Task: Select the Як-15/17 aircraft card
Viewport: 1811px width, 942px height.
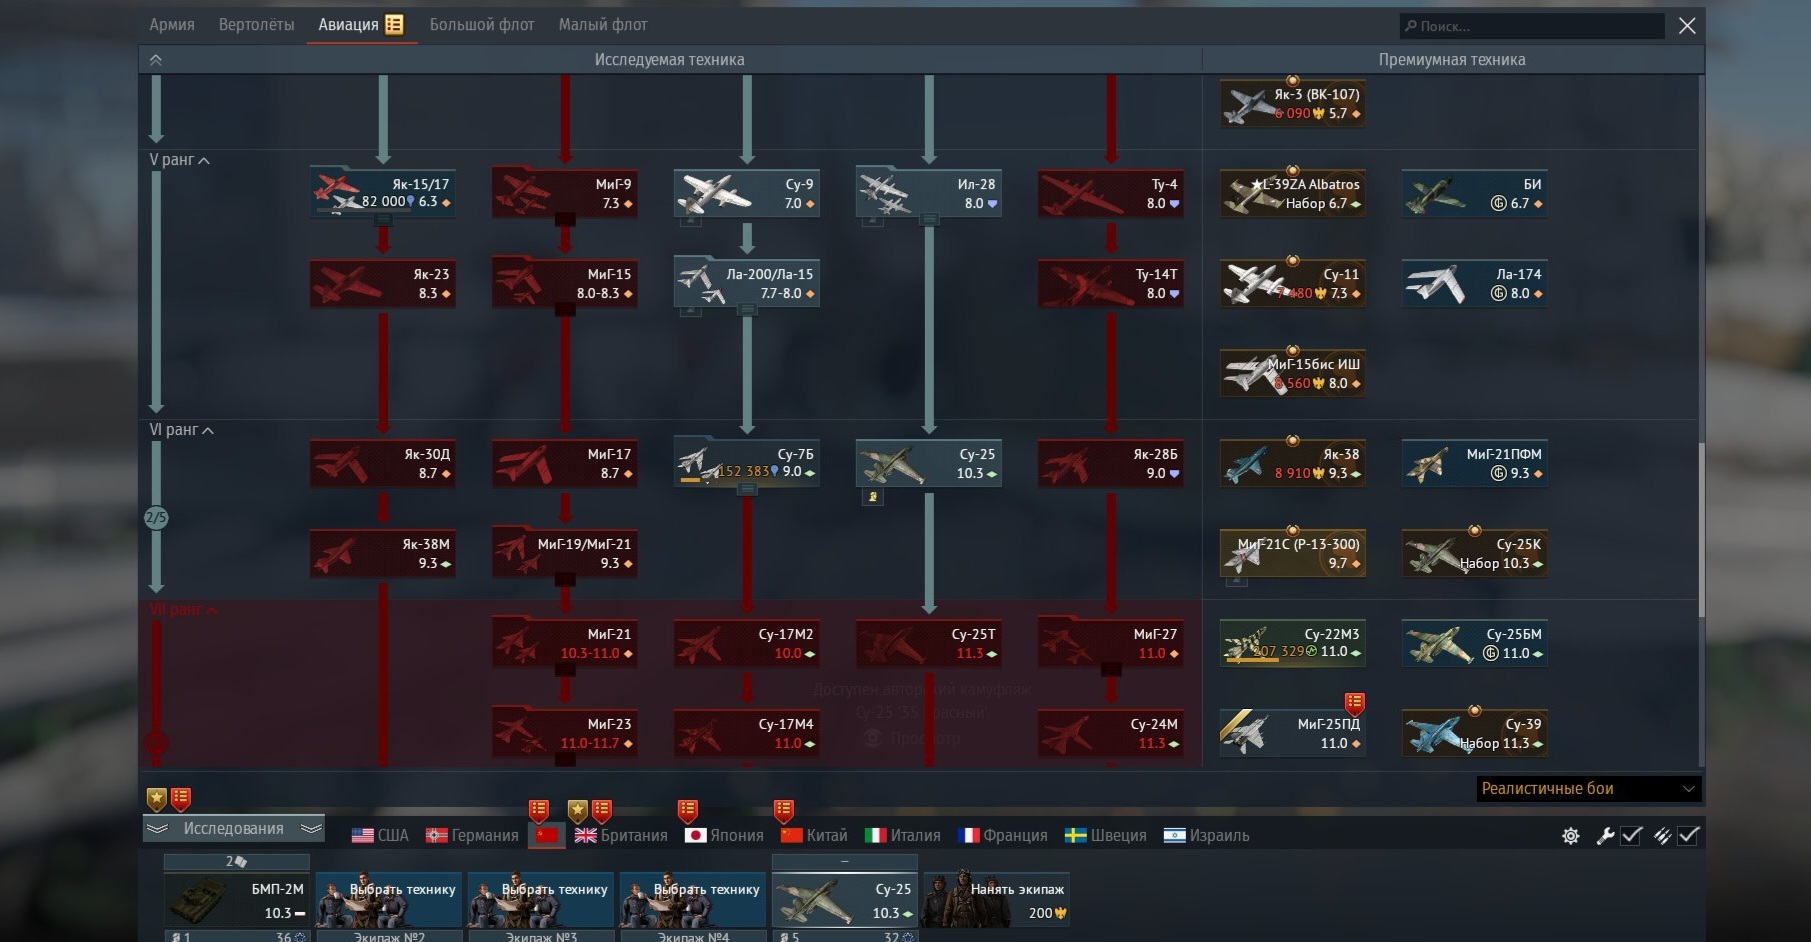Action: 383,193
